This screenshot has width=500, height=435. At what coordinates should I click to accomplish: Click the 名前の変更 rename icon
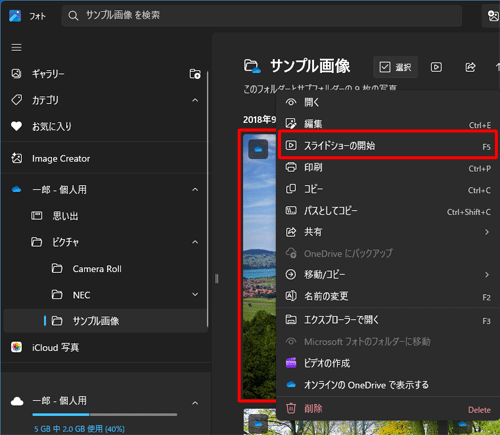291,296
